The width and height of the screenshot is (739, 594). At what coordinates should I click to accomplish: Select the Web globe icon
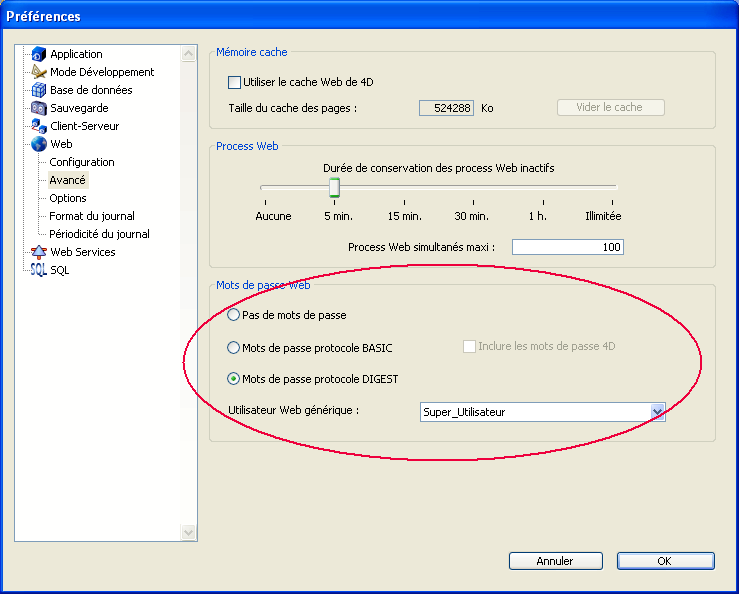click(39, 144)
